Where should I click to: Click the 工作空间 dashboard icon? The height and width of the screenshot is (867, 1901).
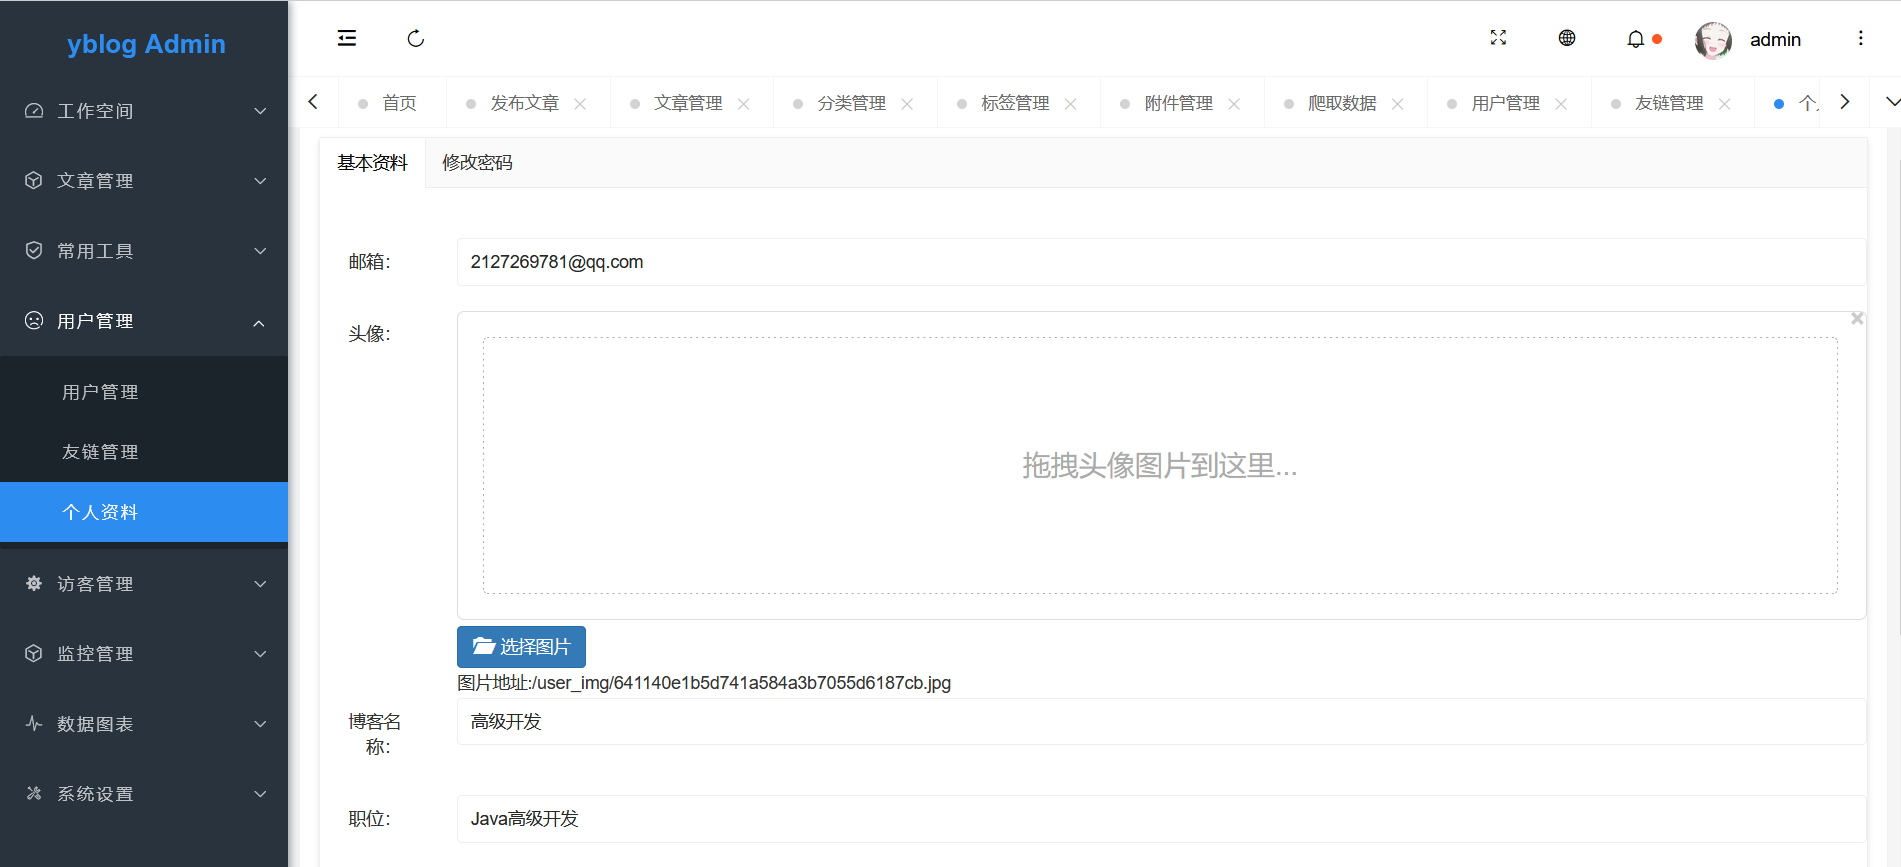[x=34, y=111]
